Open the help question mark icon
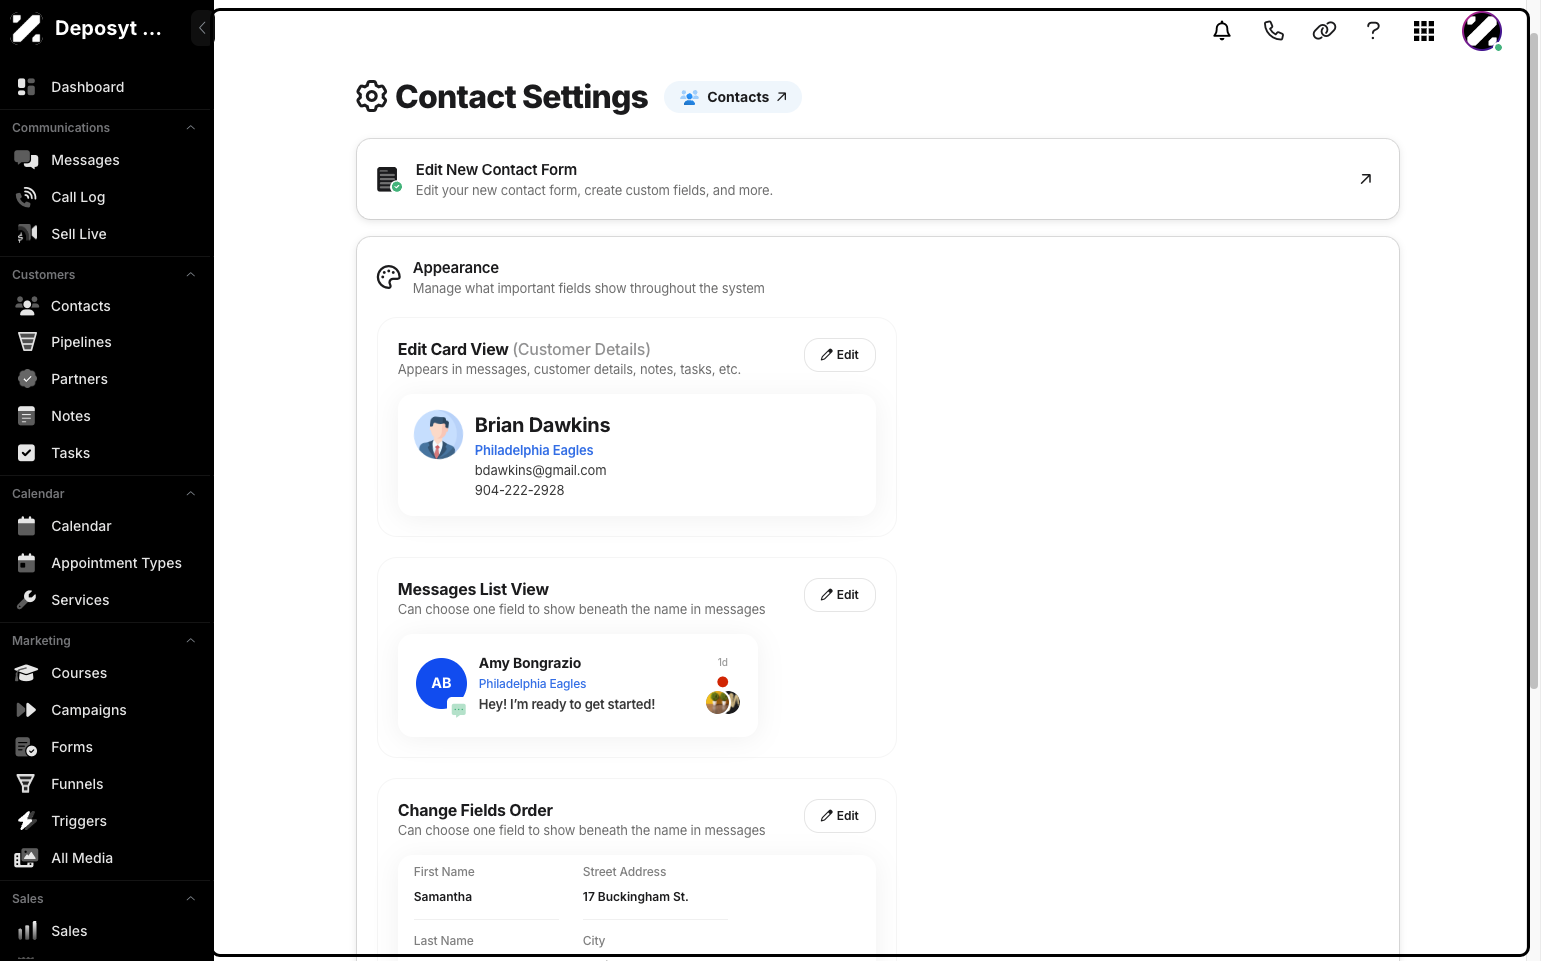The image size is (1541, 961). coord(1374,31)
